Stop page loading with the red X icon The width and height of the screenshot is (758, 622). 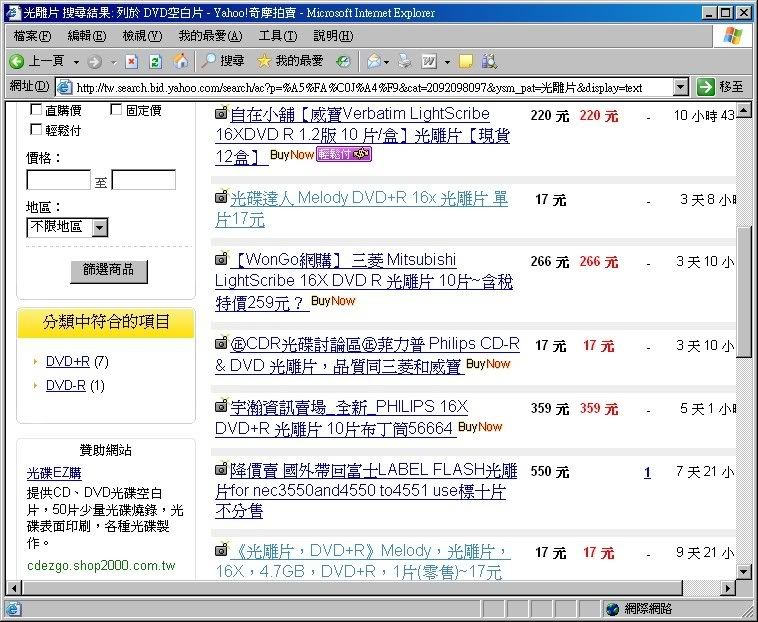(131, 61)
